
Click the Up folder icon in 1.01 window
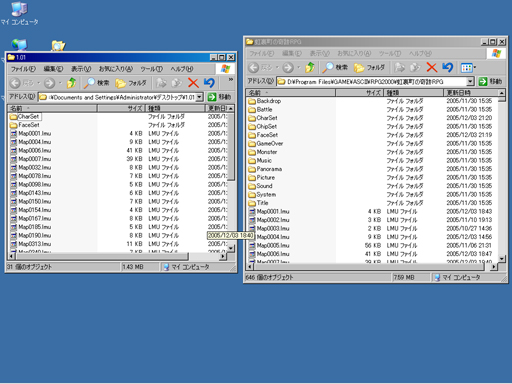coord(71,83)
